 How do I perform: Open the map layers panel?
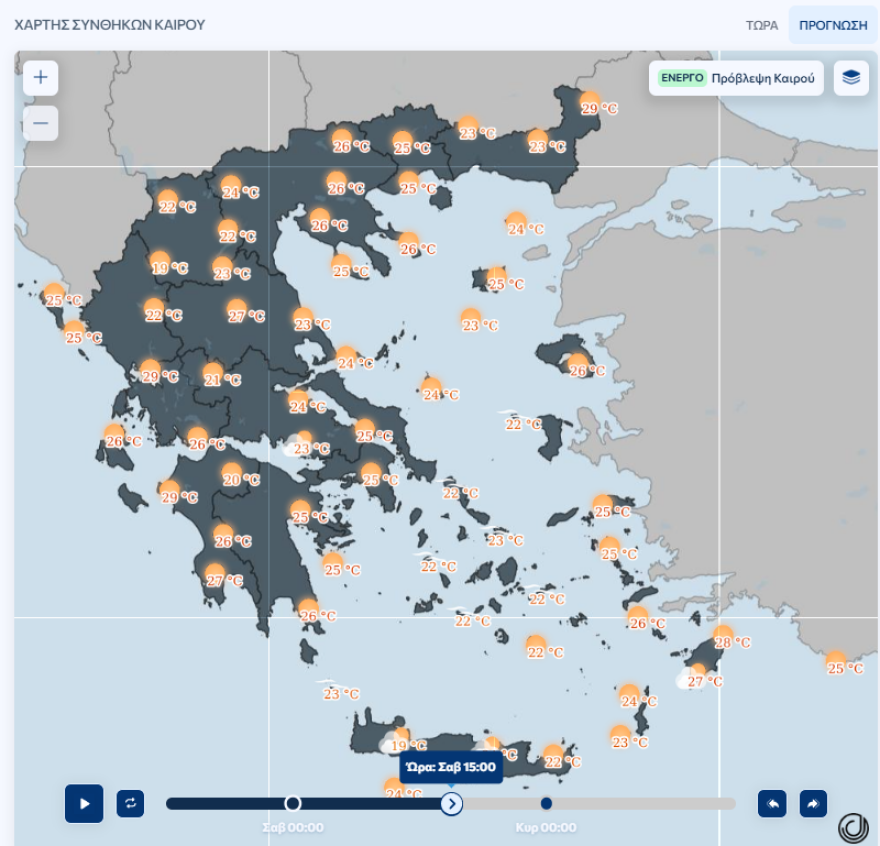851,78
